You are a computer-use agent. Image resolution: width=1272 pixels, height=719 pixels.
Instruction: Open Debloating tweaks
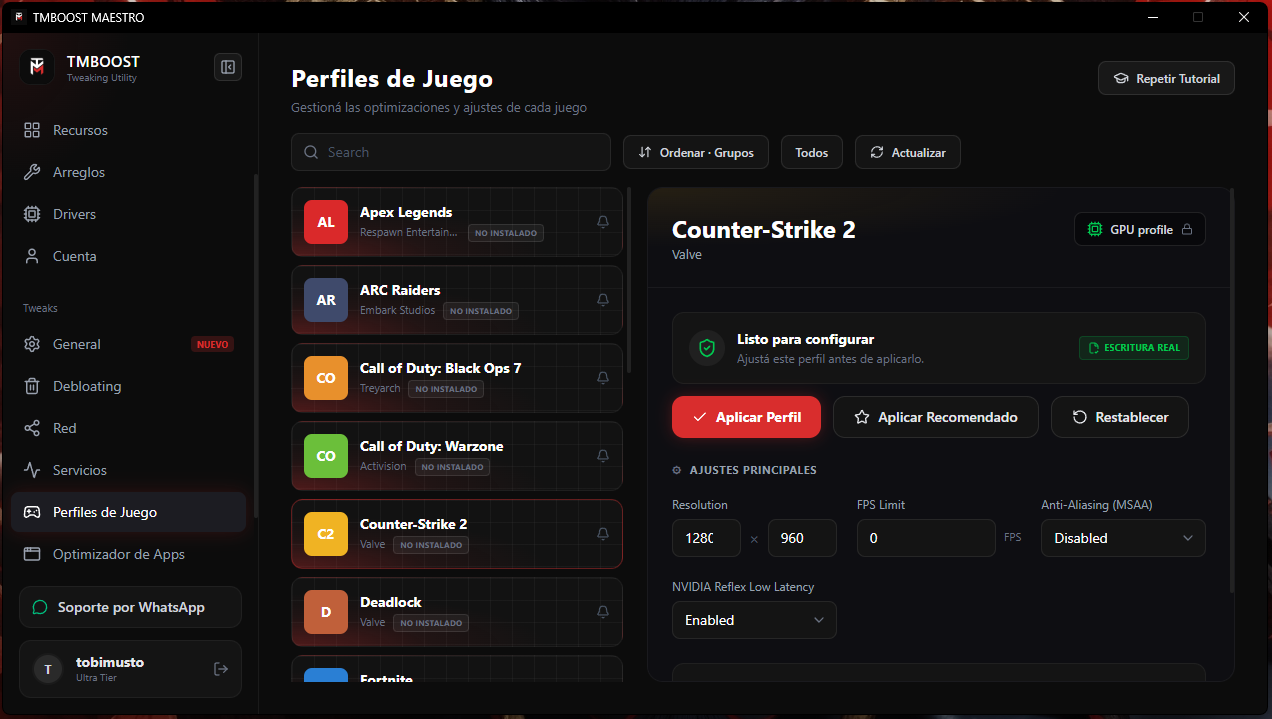coord(128,386)
